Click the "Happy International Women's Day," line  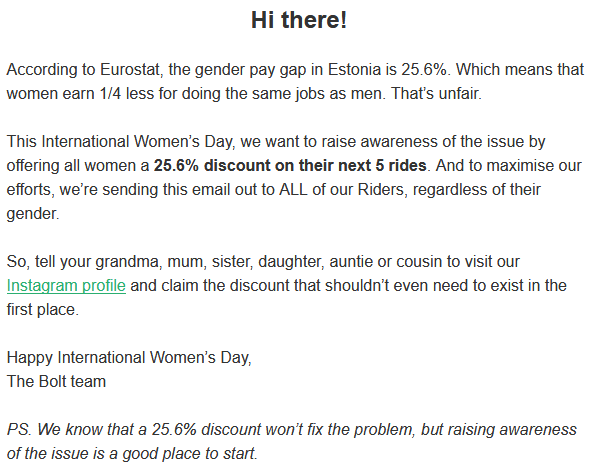click(x=129, y=358)
